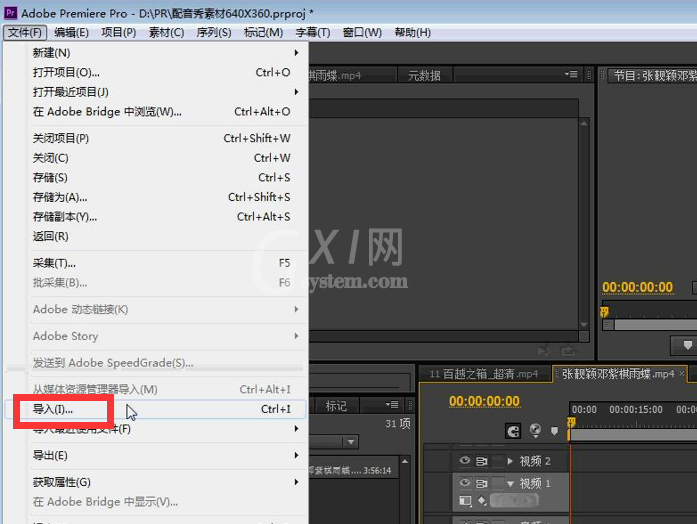Open source panel flyout menu icon
This screenshot has height=524, width=697.
click(571, 74)
